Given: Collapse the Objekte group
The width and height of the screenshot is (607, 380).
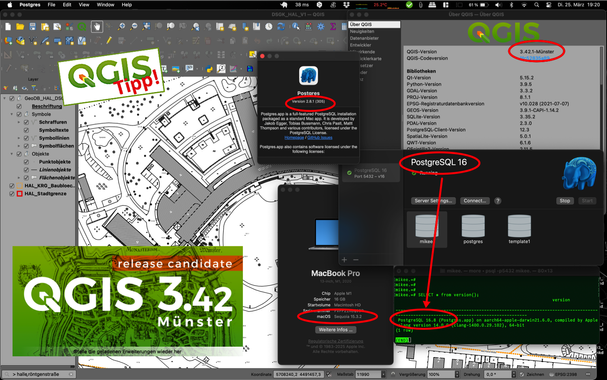Looking at the screenshot, I should tap(12, 154).
